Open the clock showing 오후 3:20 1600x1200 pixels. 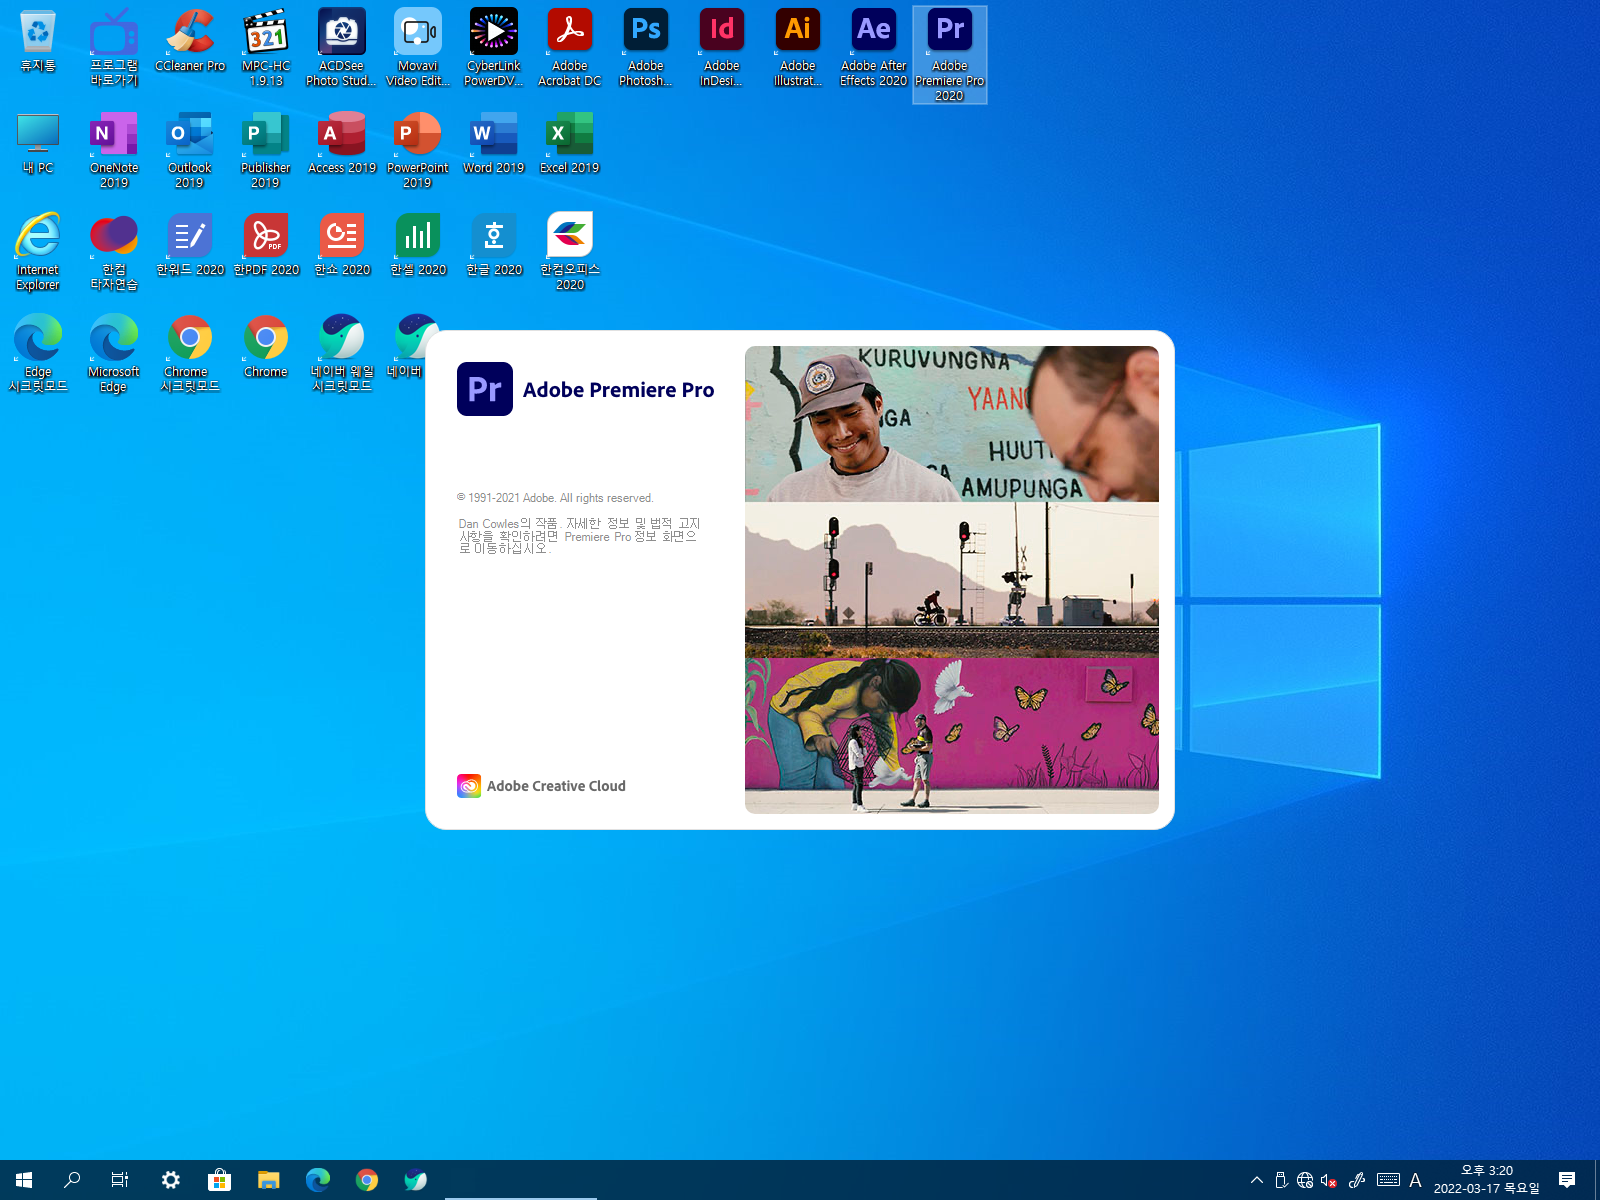(1487, 1180)
